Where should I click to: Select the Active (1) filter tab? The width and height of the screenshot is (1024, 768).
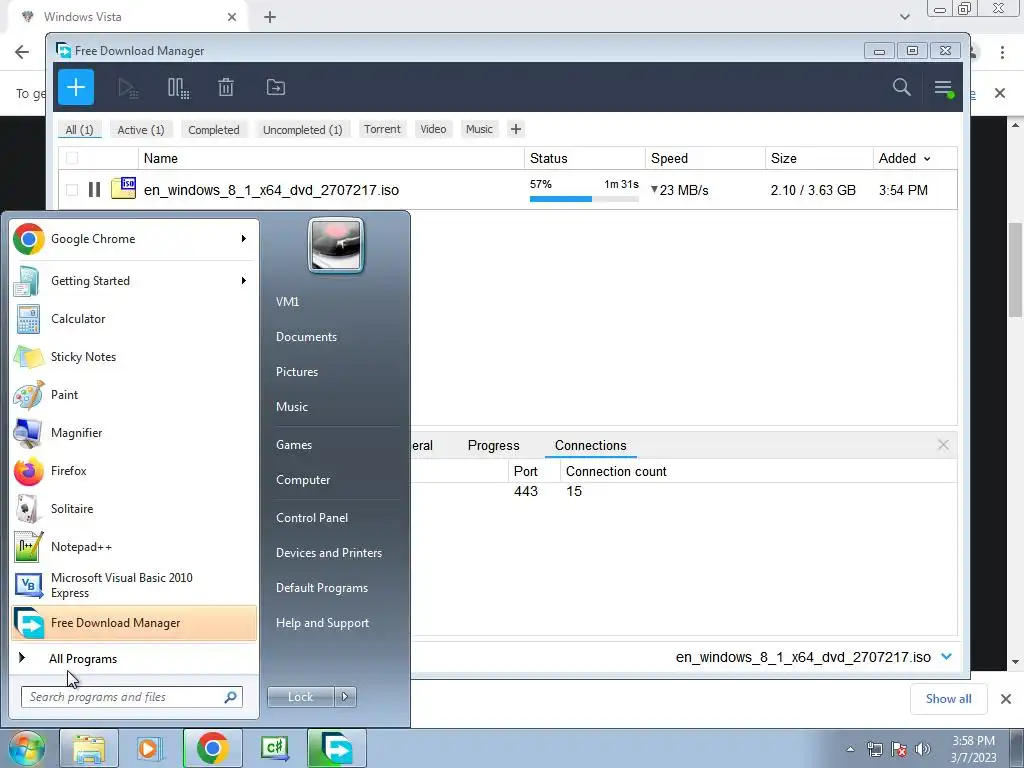pos(141,130)
